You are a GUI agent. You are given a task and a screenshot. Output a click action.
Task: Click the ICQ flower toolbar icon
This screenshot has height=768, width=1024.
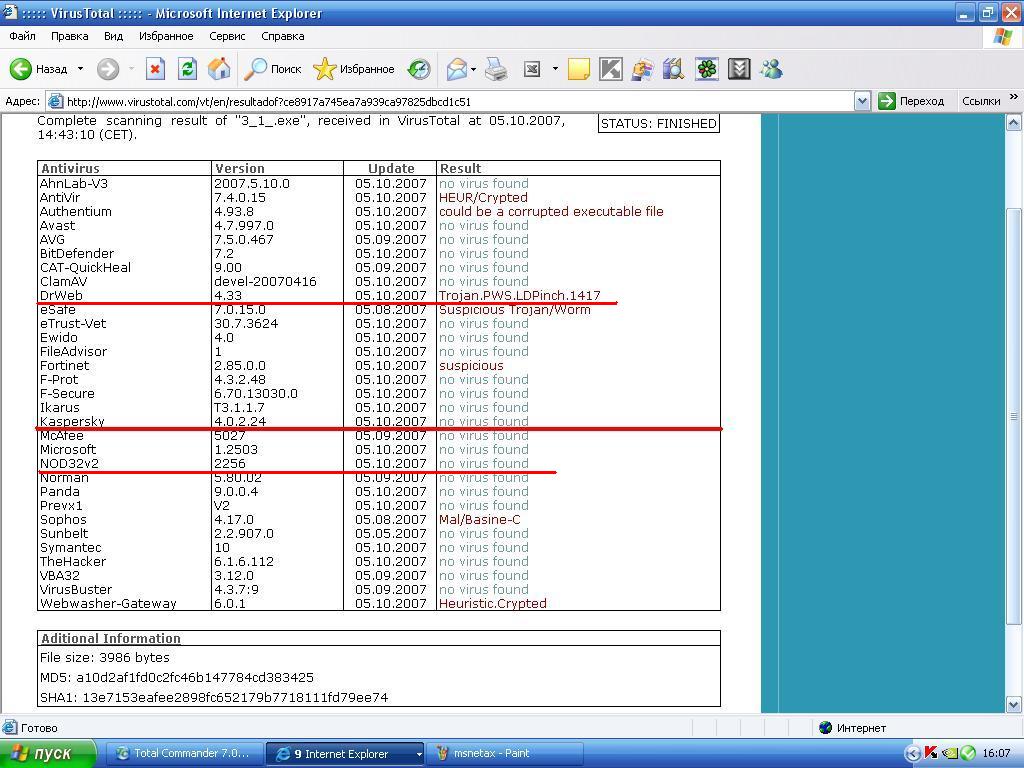(707, 69)
